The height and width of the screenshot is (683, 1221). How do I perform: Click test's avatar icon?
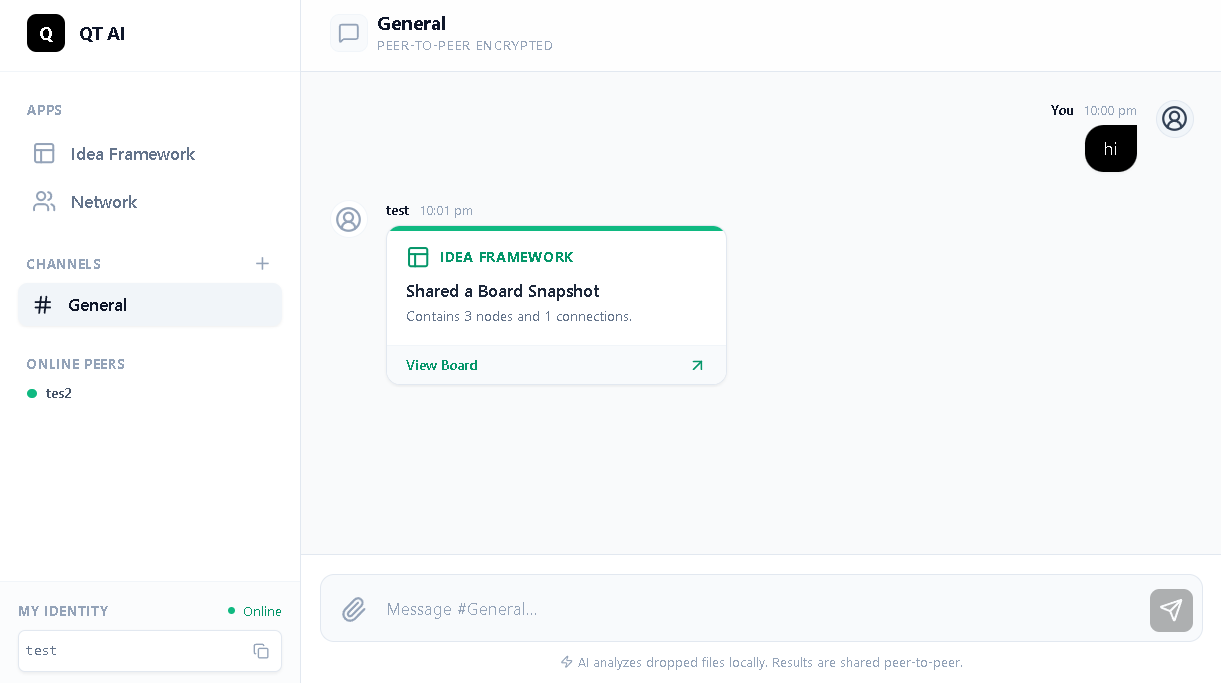pos(349,219)
